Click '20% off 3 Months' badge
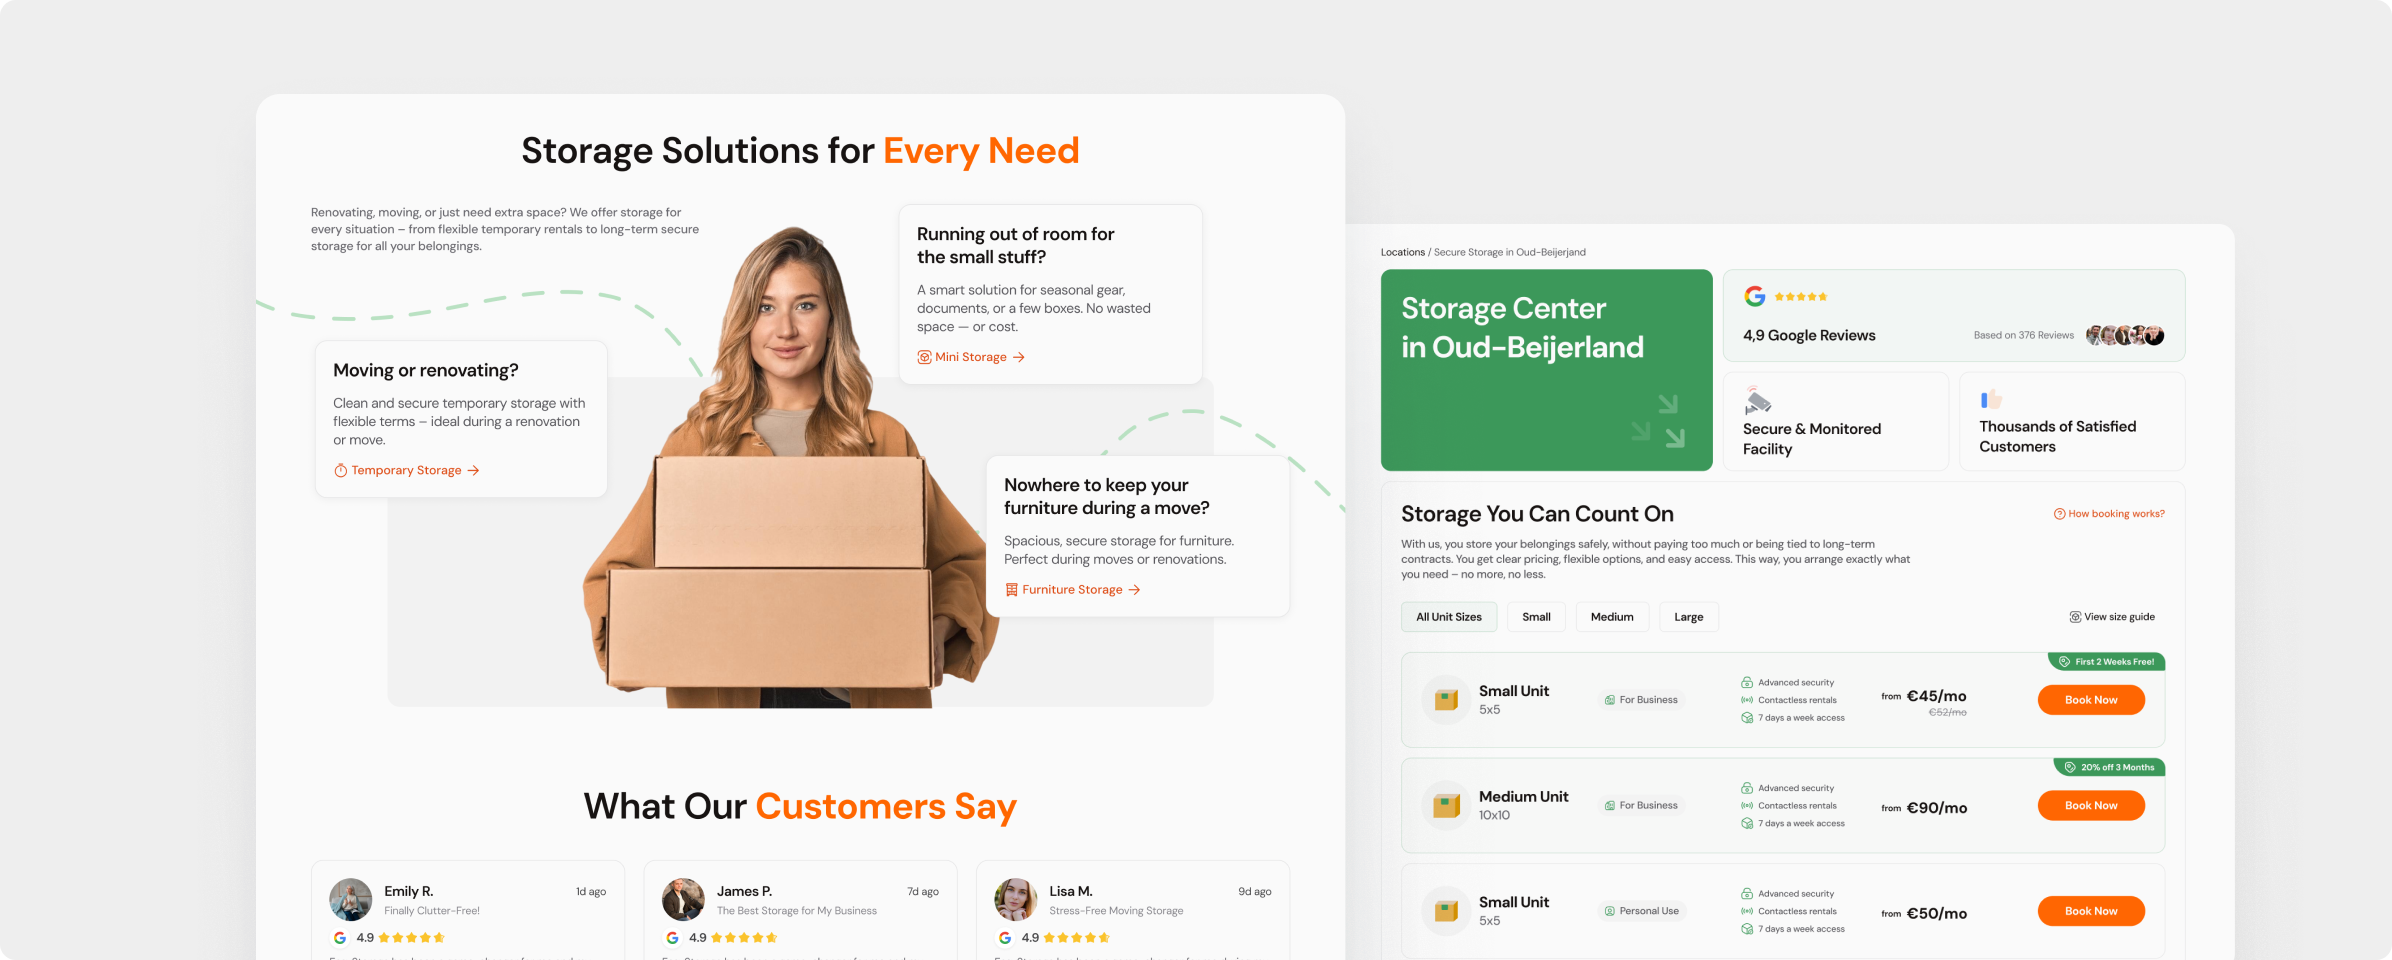The height and width of the screenshot is (960, 2392). click(x=2109, y=767)
